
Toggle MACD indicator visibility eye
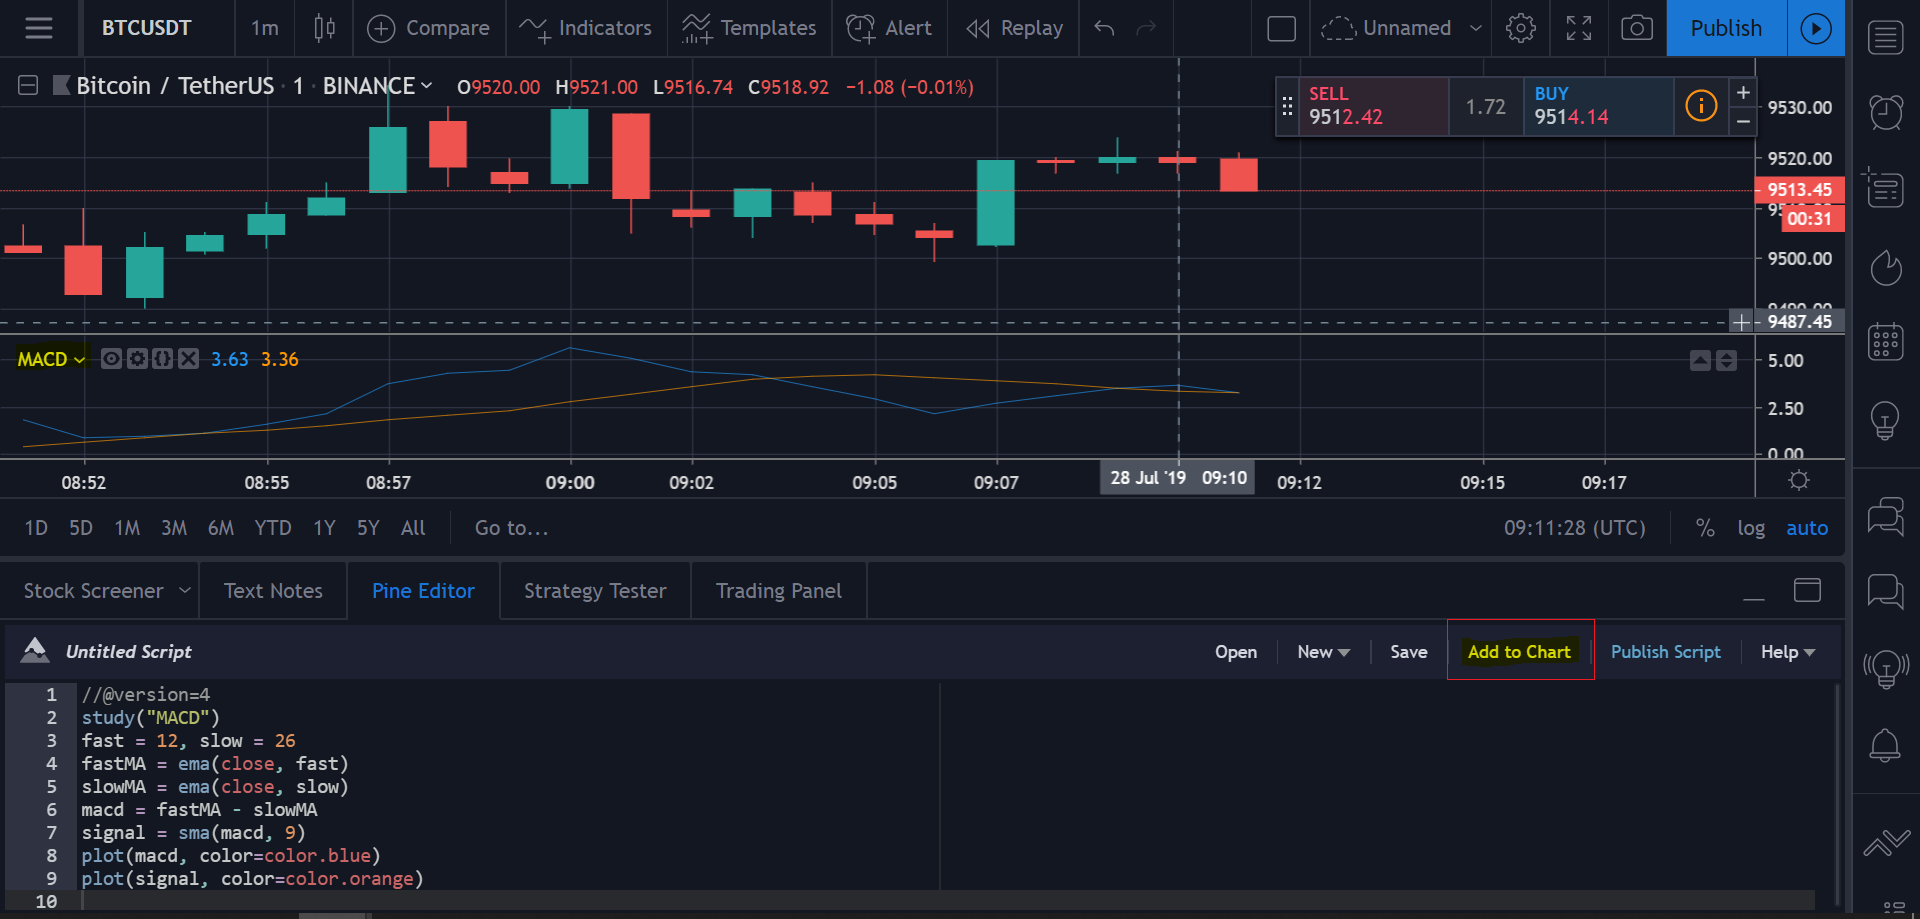point(111,359)
